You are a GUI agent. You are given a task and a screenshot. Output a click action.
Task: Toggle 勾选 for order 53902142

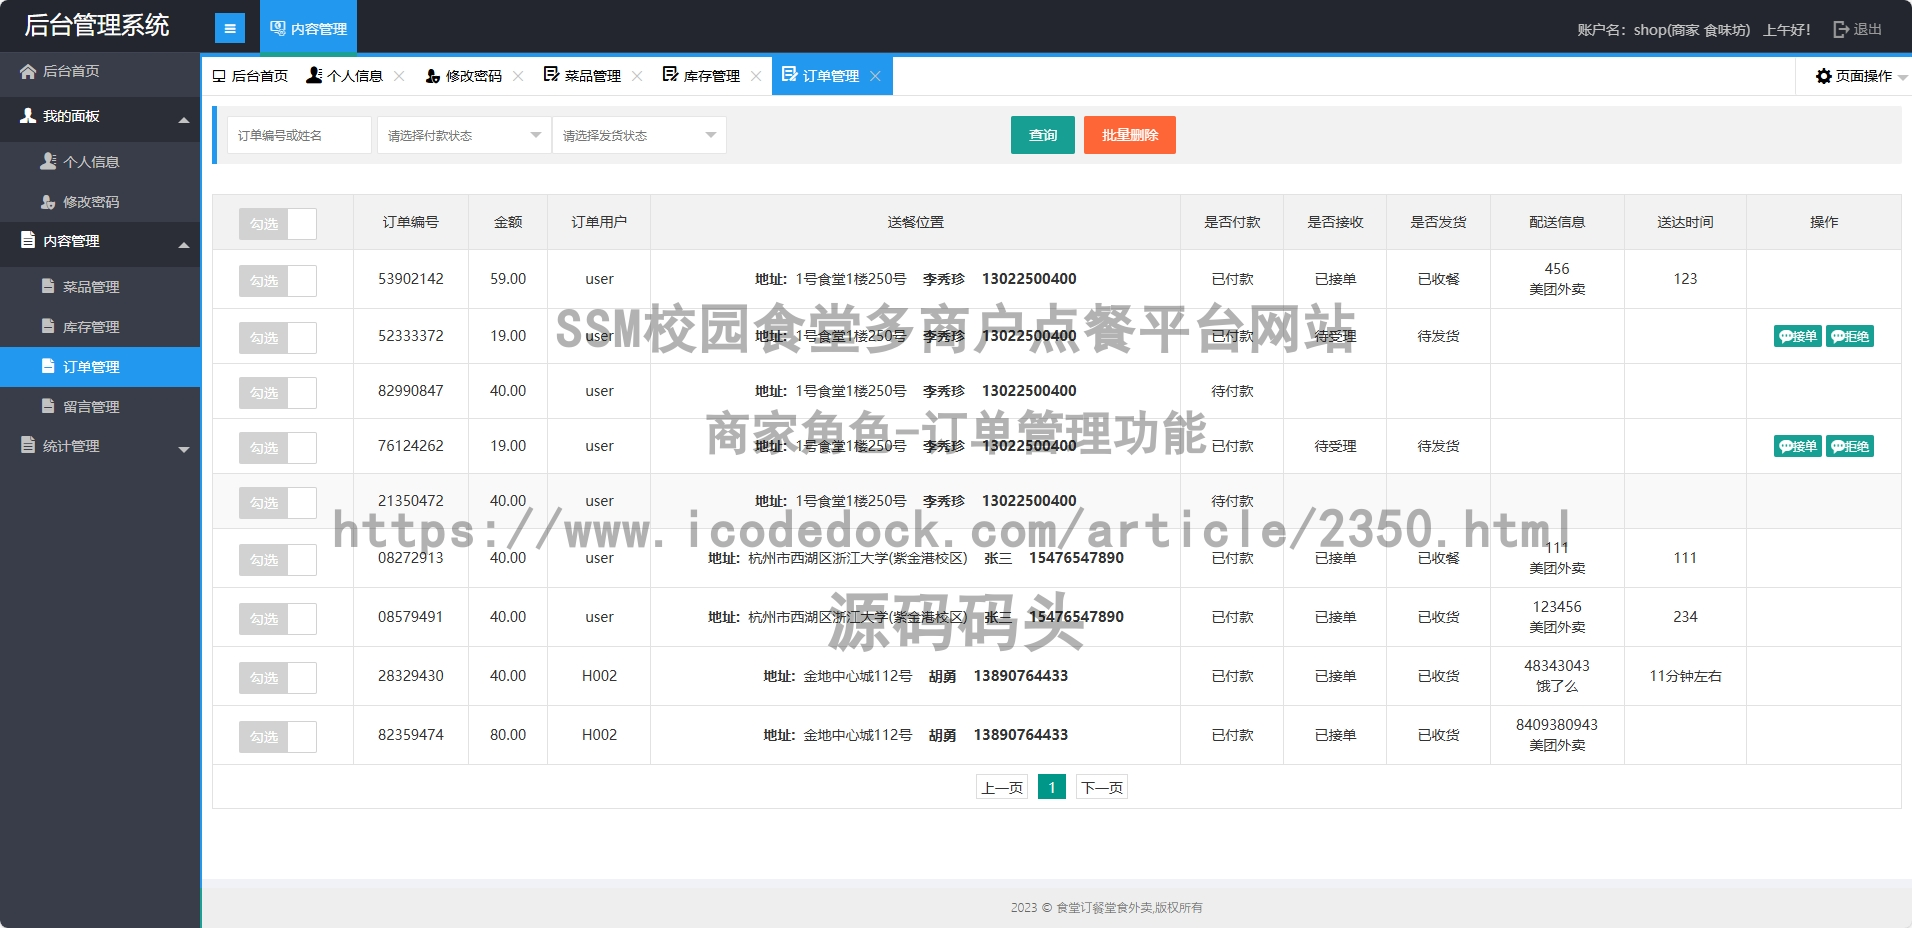click(278, 281)
